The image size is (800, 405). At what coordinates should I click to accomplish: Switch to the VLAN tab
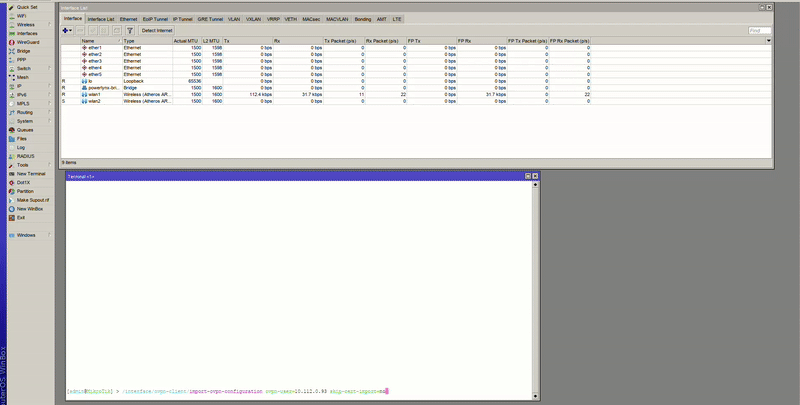click(x=234, y=19)
